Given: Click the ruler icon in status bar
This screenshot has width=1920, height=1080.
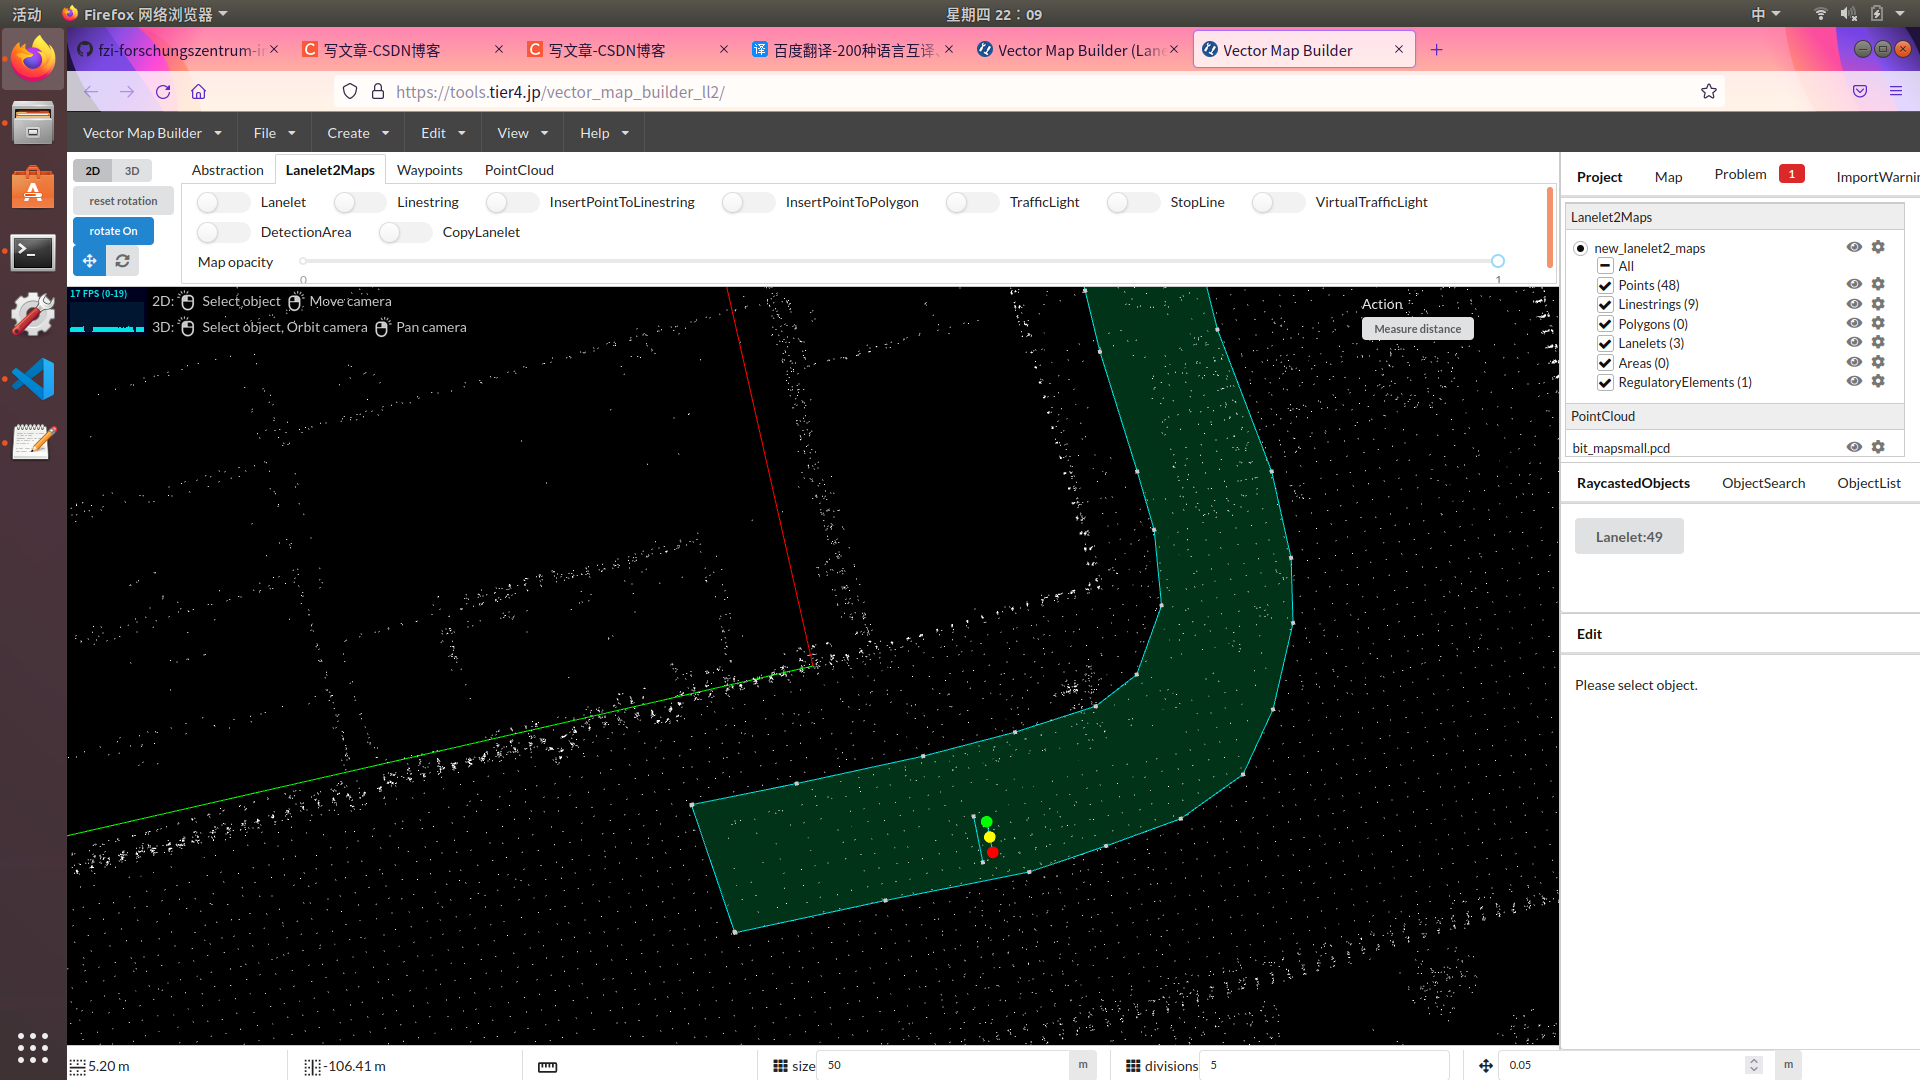Looking at the screenshot, I should [547, 1066].
